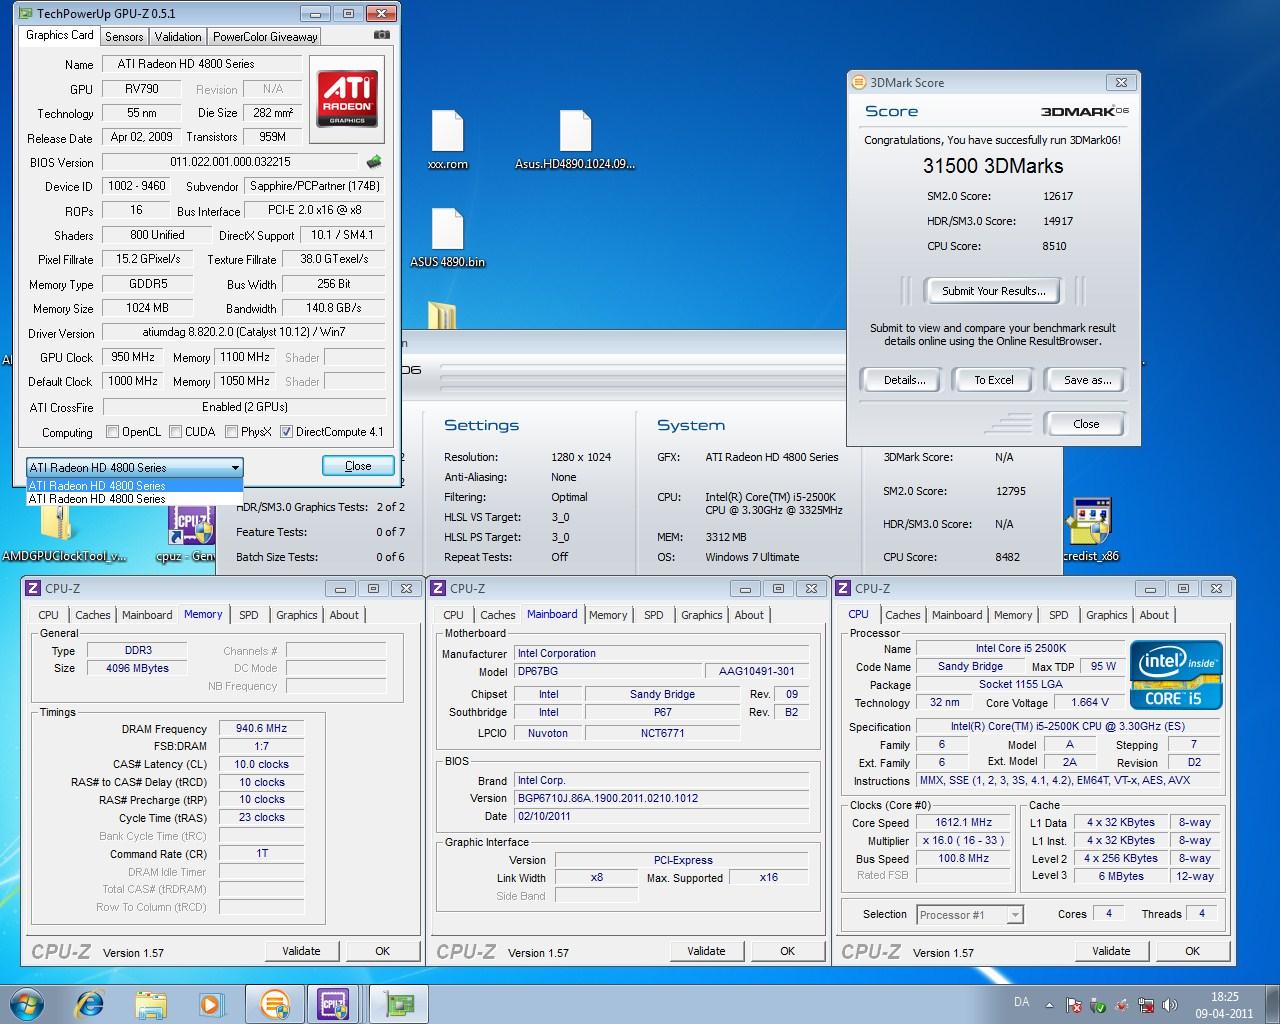The width and height of the screenshot is (1280, 1024).
Task: Open the Windows Start menu
Action: [x=27, y=1004]
